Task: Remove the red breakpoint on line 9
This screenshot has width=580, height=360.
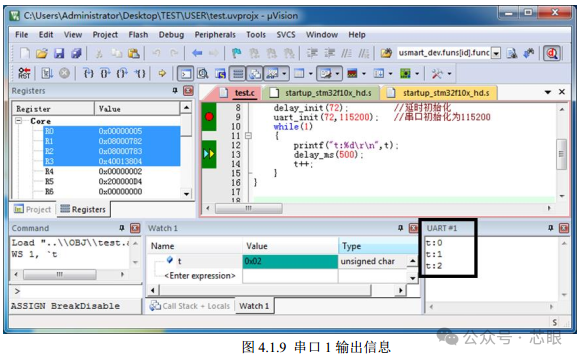Action: point(209,117)
